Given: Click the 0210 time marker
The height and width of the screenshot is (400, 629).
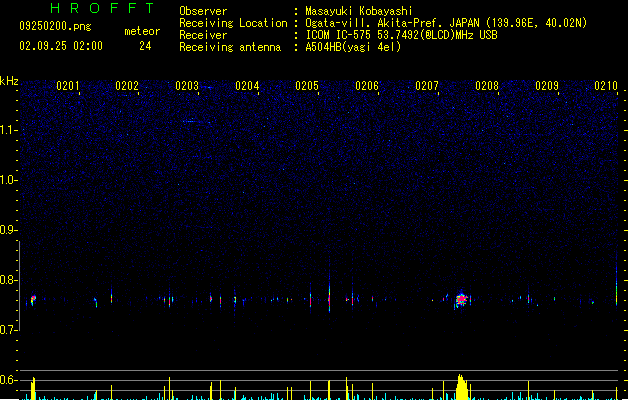Looking at the screenshot, I should [606, 86].
